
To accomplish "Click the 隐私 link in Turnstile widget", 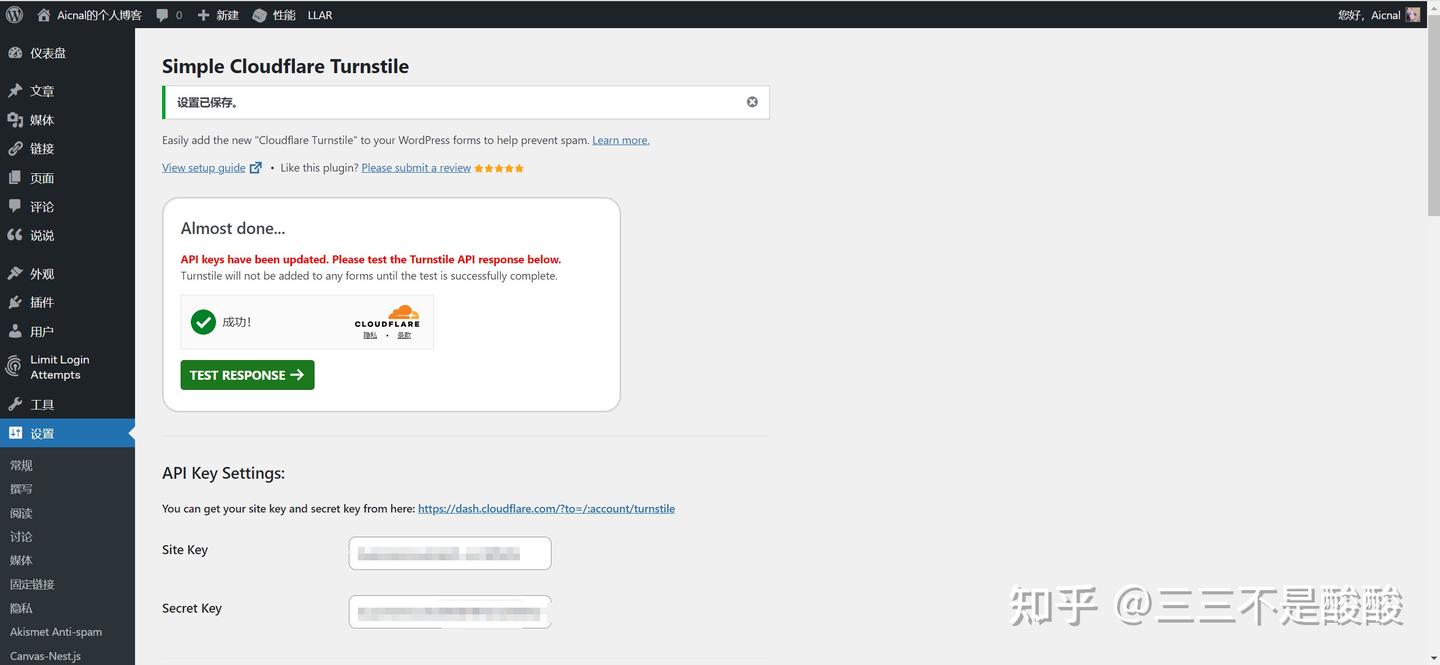I will click(370, 336).
